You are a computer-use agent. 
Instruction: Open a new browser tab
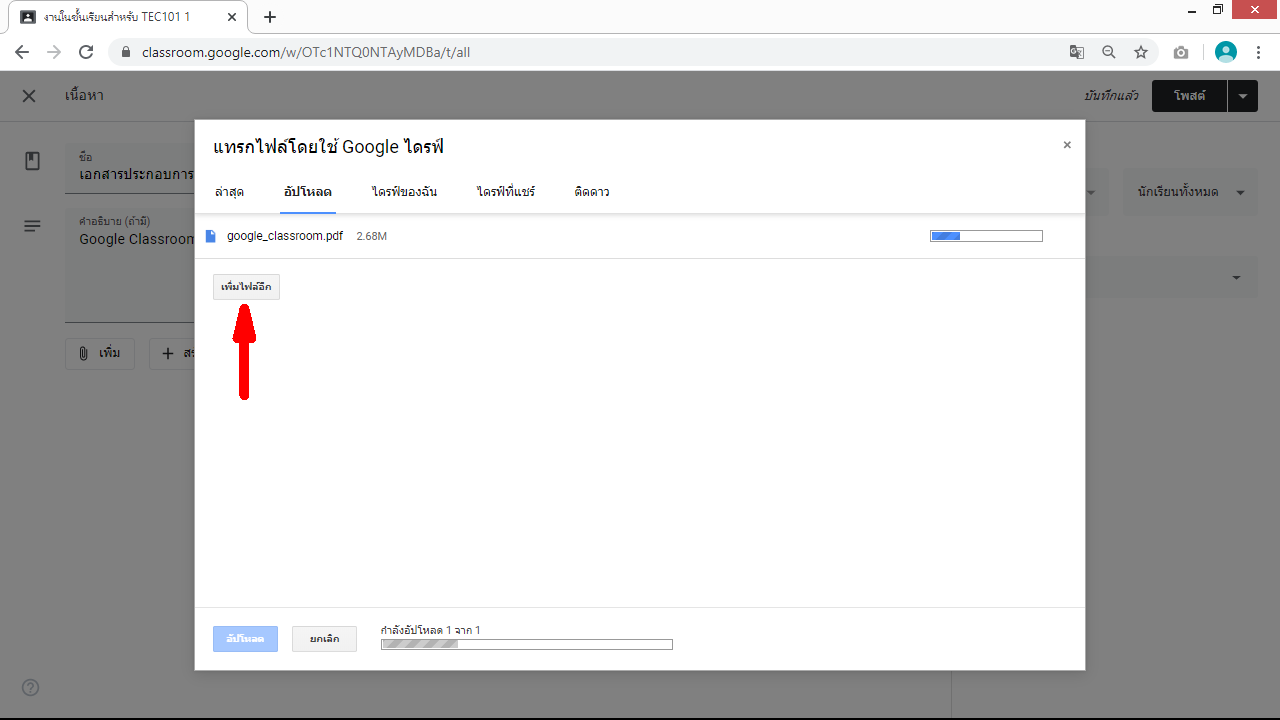270,17
